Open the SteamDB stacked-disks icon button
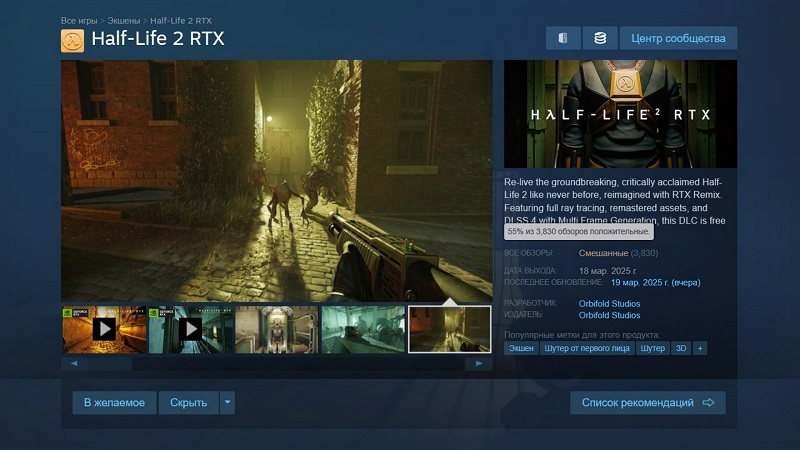This screenshot has height=450, width=800. tap(599, 38)
